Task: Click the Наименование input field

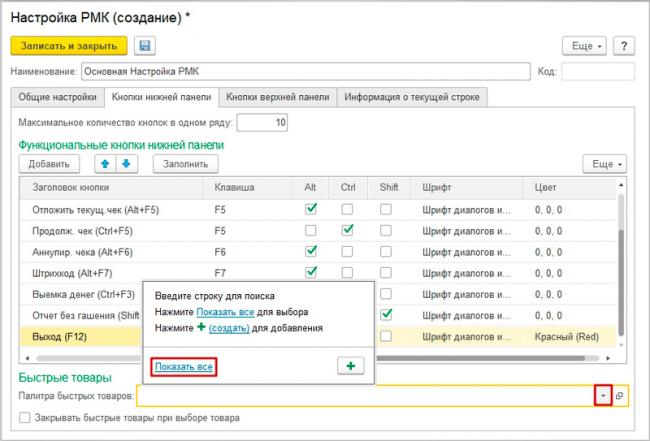Action: point(306,71)
